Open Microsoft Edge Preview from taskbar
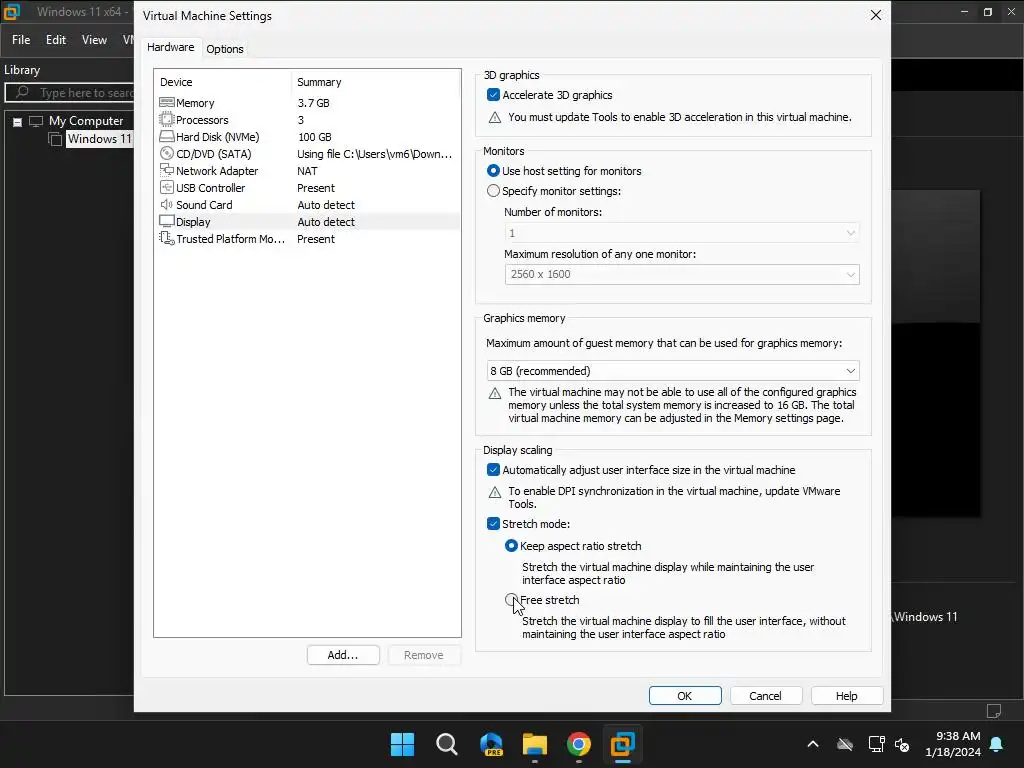The image size is (1024, 768). pos(491,744)
